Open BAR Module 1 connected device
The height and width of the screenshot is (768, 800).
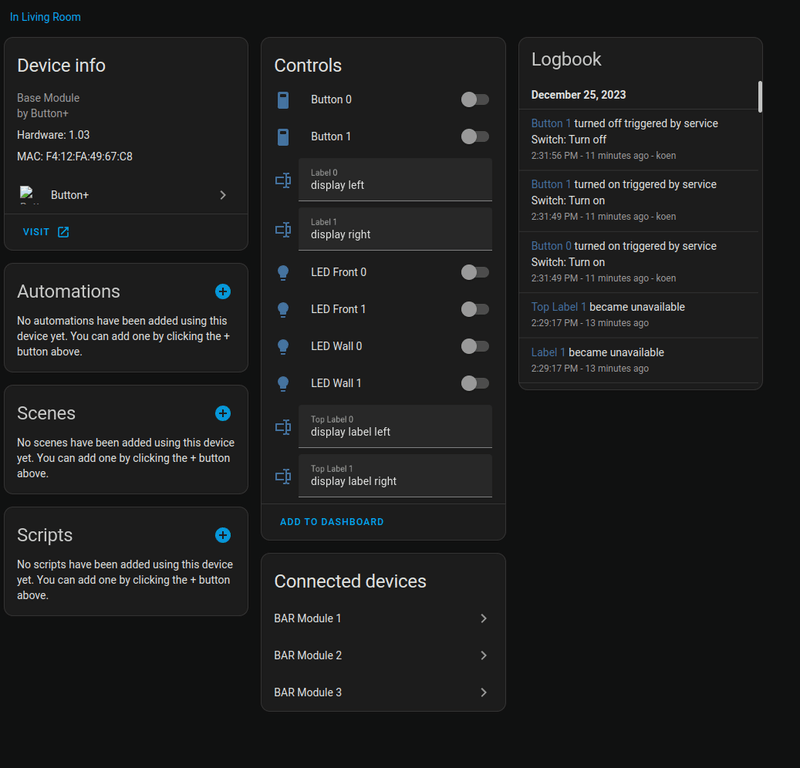pos(383,619)
